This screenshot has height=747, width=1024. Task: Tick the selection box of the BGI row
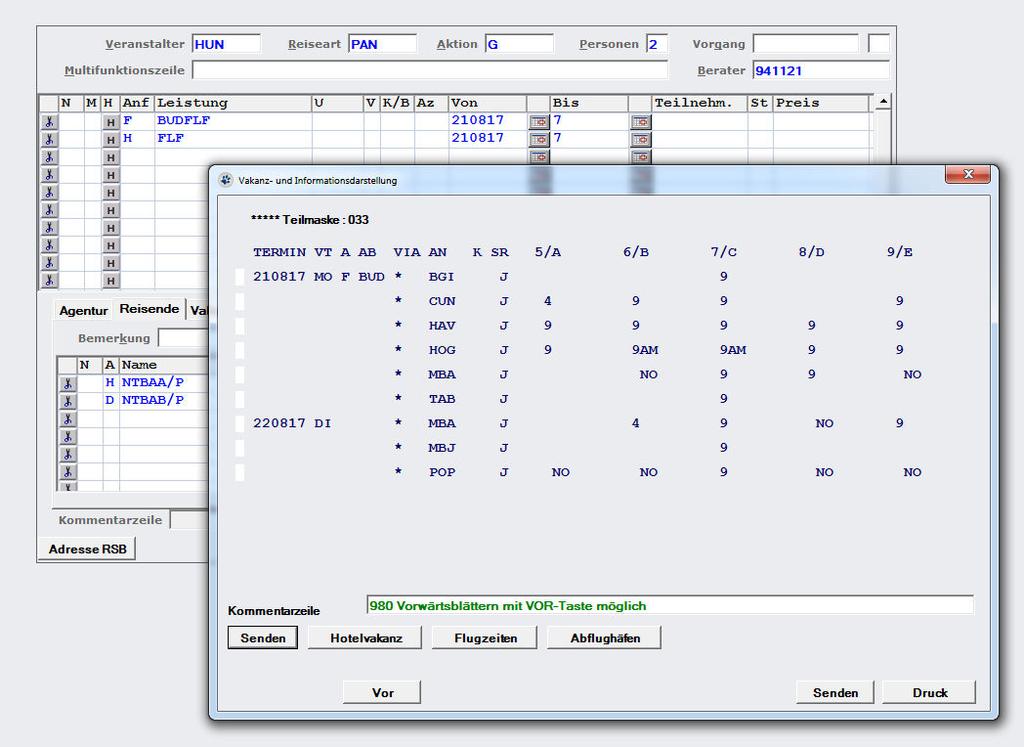click(x=240, y=277)
